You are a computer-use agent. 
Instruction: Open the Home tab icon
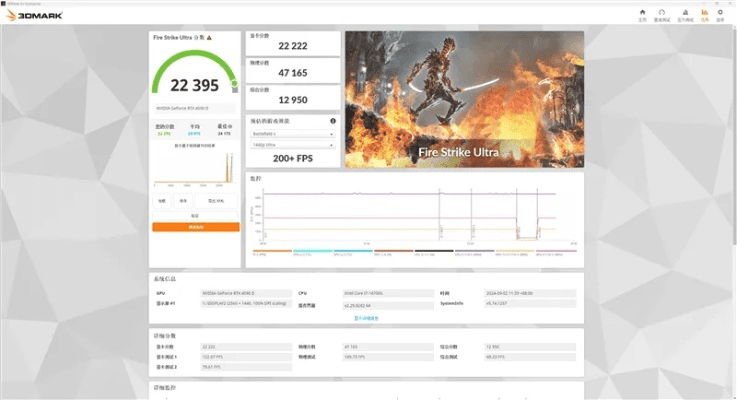pos(642,14)
